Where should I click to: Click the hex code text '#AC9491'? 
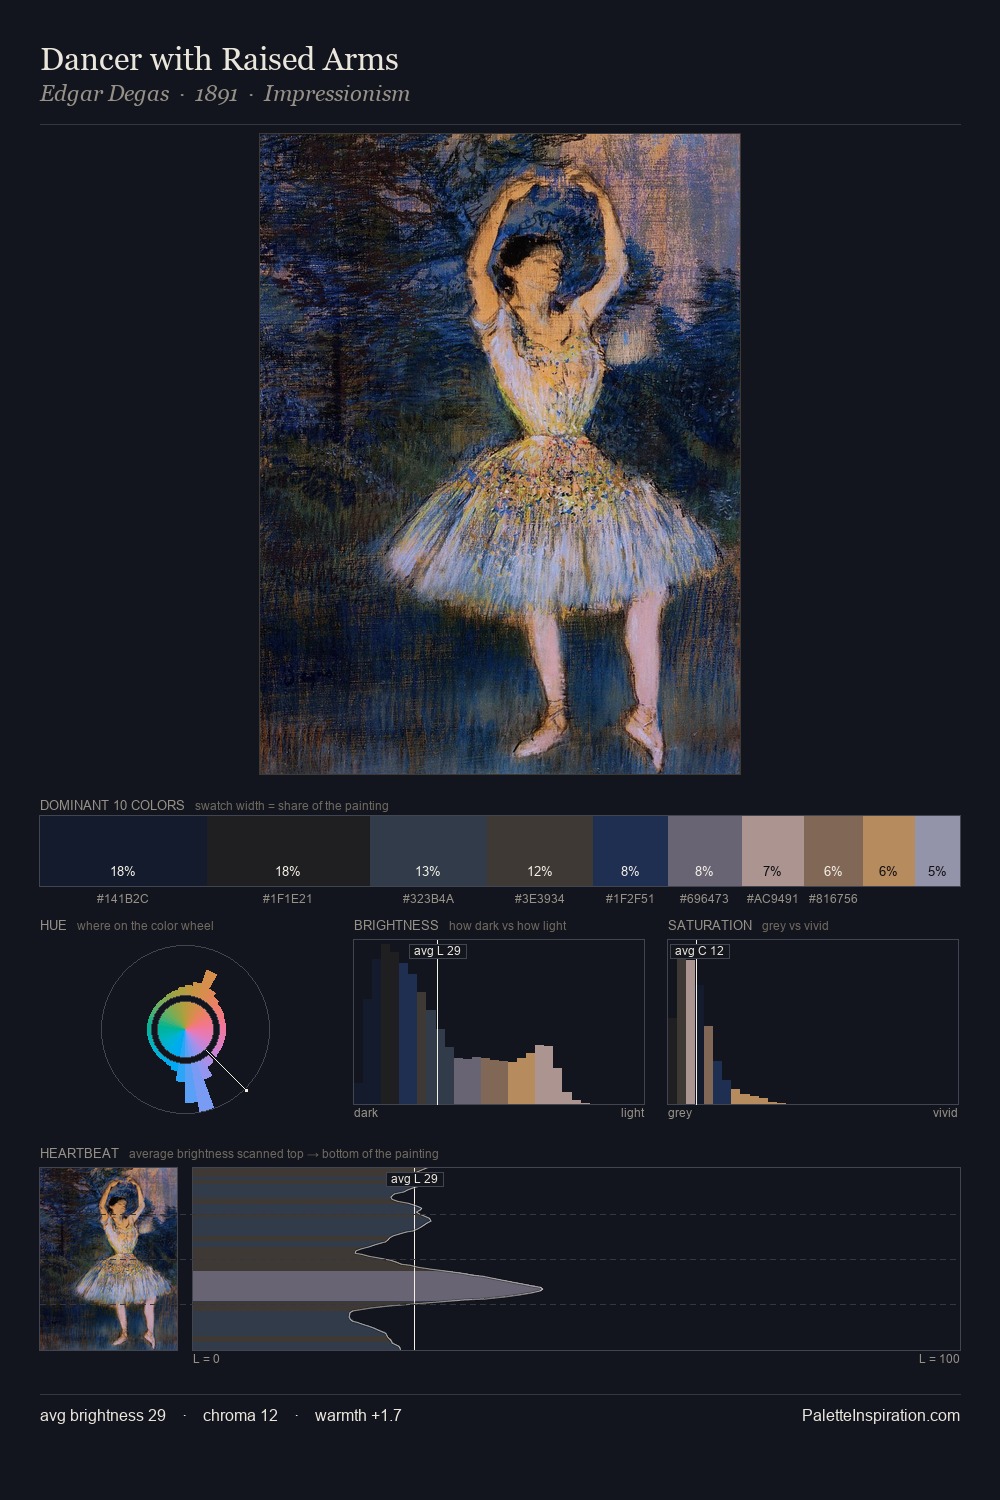pyautogui.click(x=773, y=899)
